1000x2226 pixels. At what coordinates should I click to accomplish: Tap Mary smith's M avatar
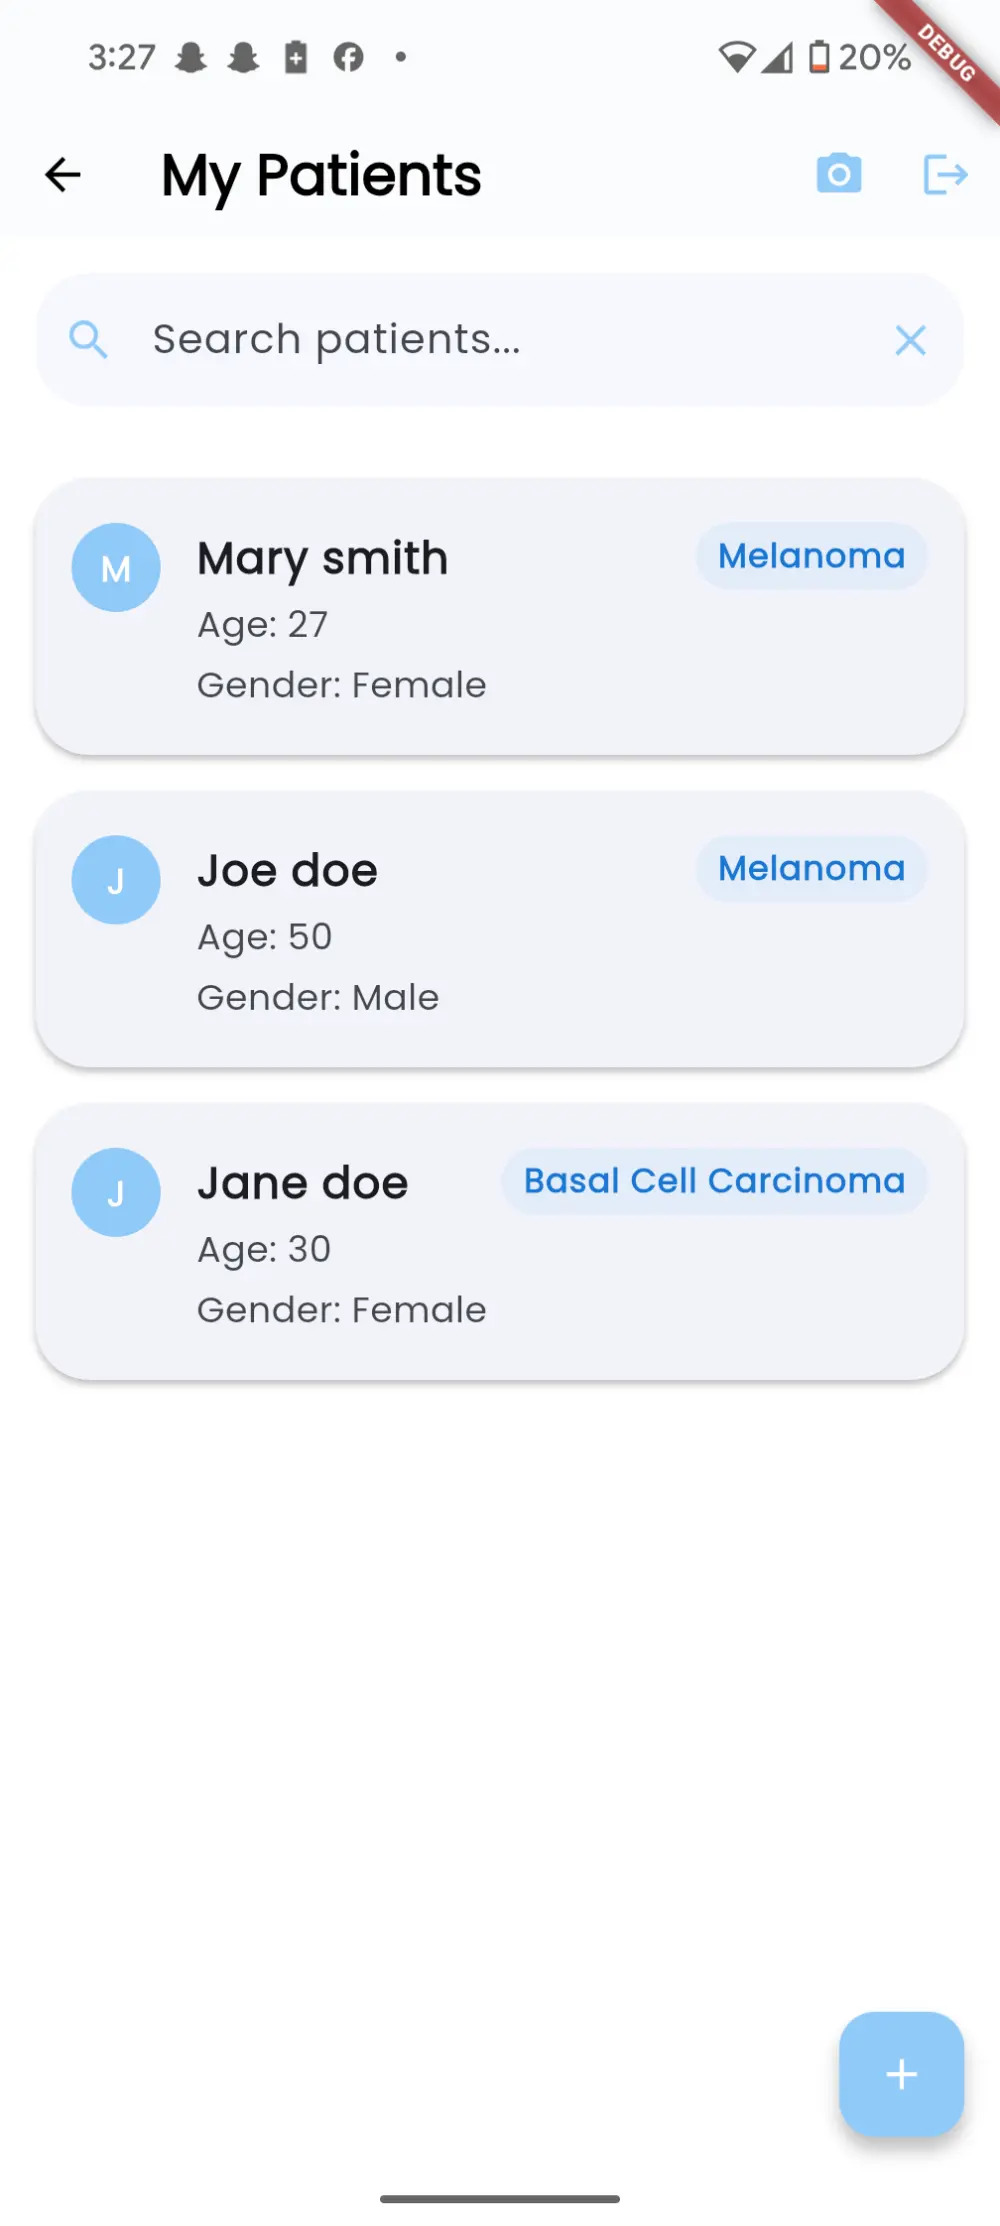pos(116,568)
